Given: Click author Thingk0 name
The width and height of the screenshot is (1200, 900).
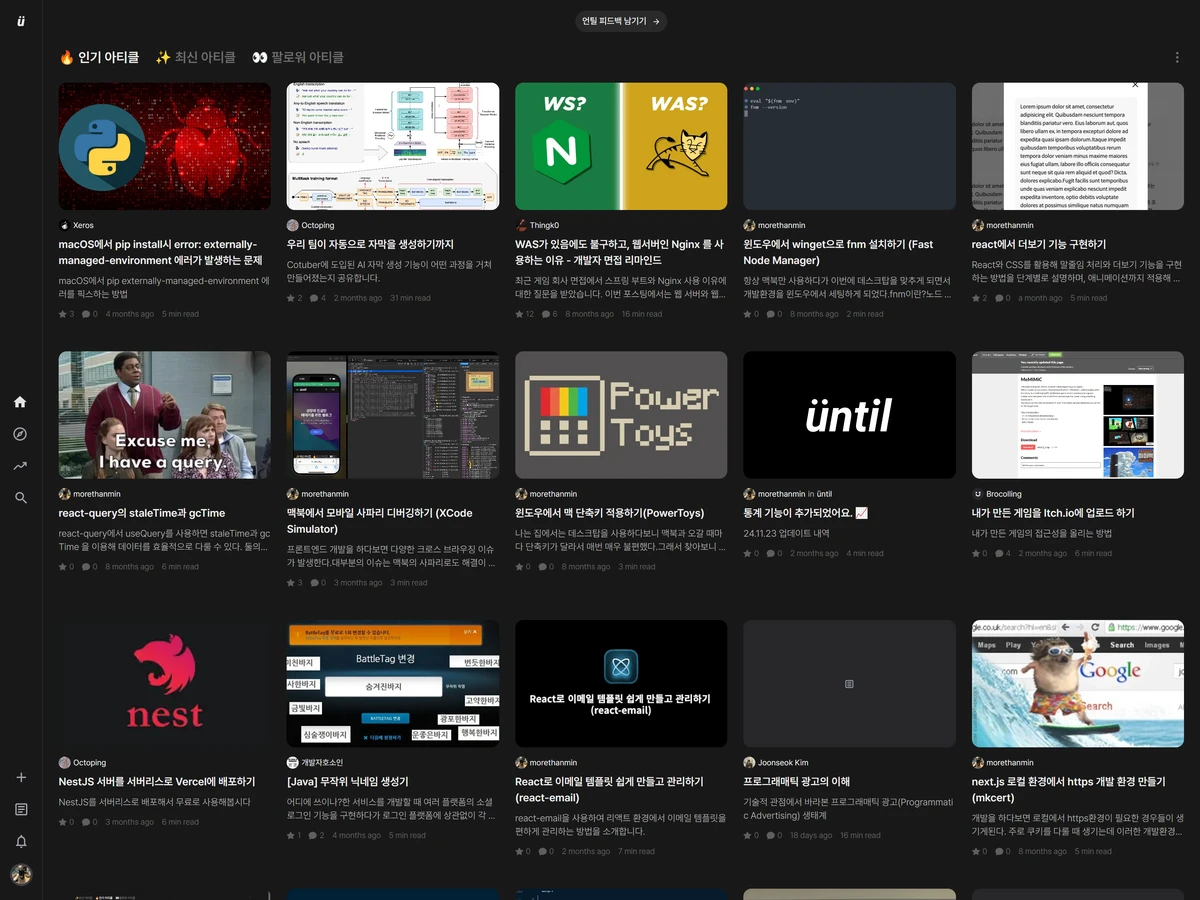Looking at the screenshot, I should pos(544,226).
